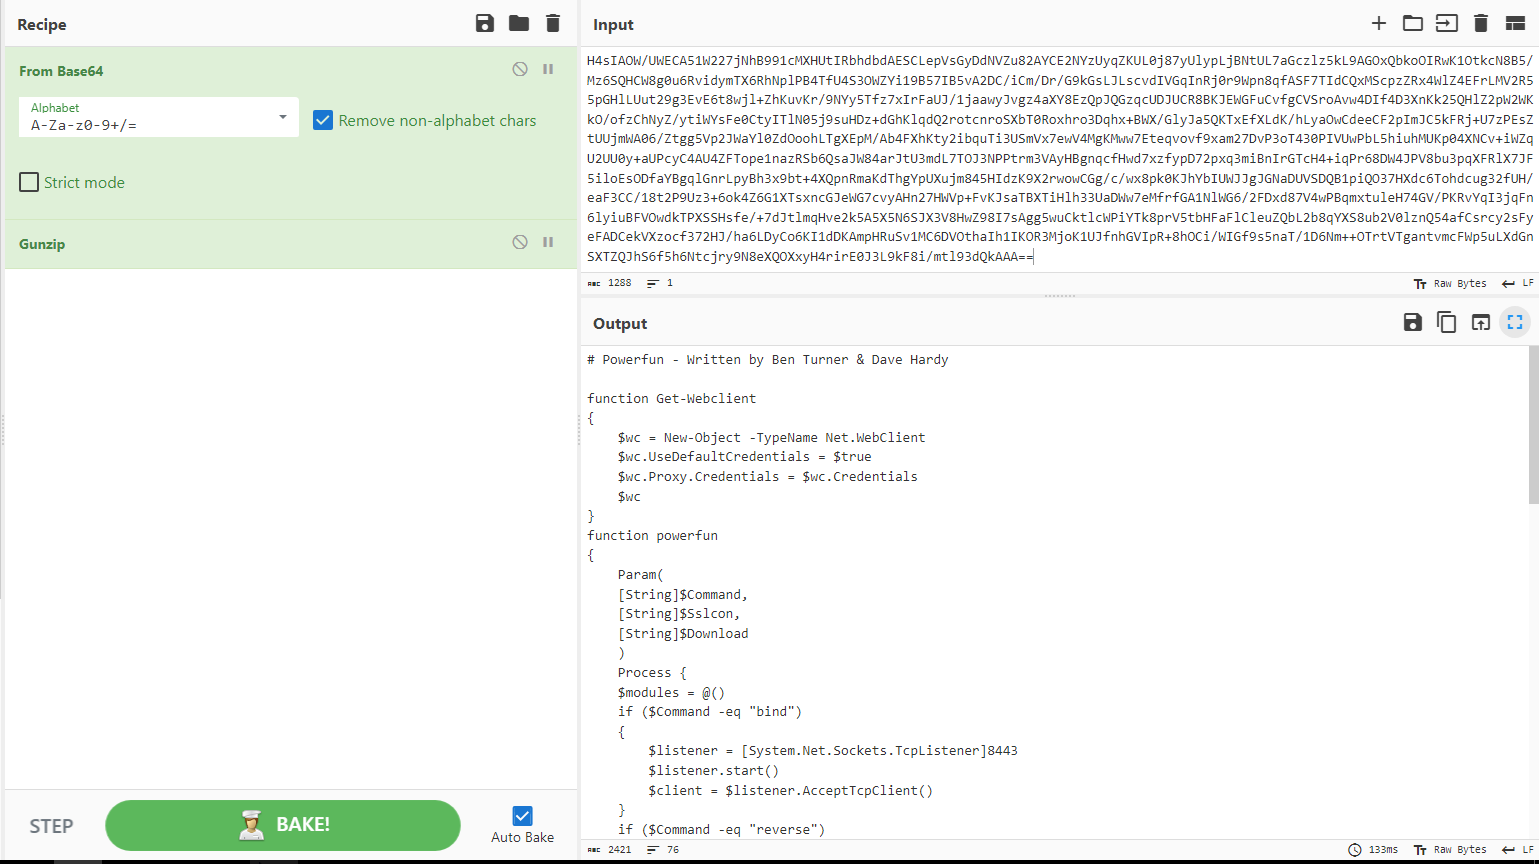
Task: Reset the pane layout
Action: point(1515,24)
